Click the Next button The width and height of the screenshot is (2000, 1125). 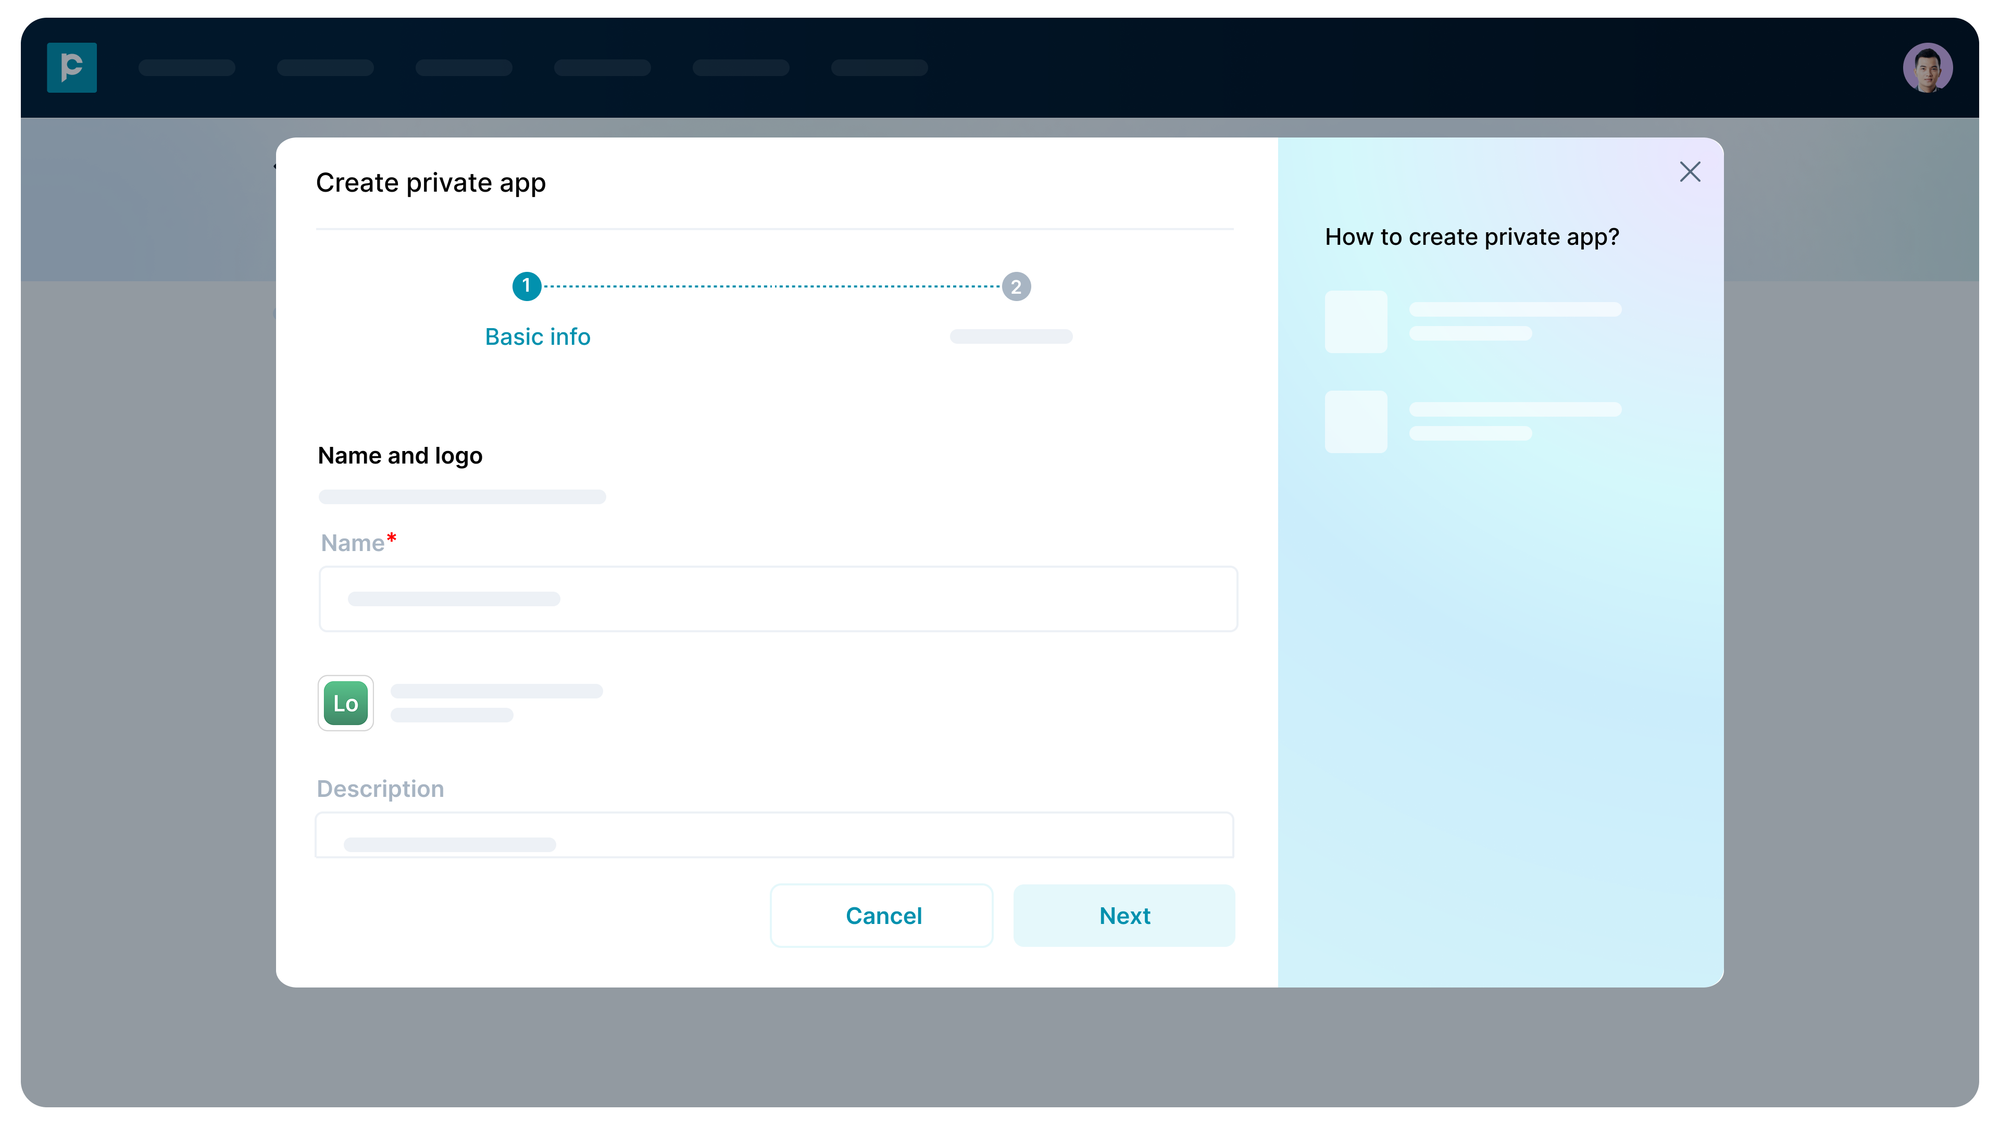(x=1124, y=915)
